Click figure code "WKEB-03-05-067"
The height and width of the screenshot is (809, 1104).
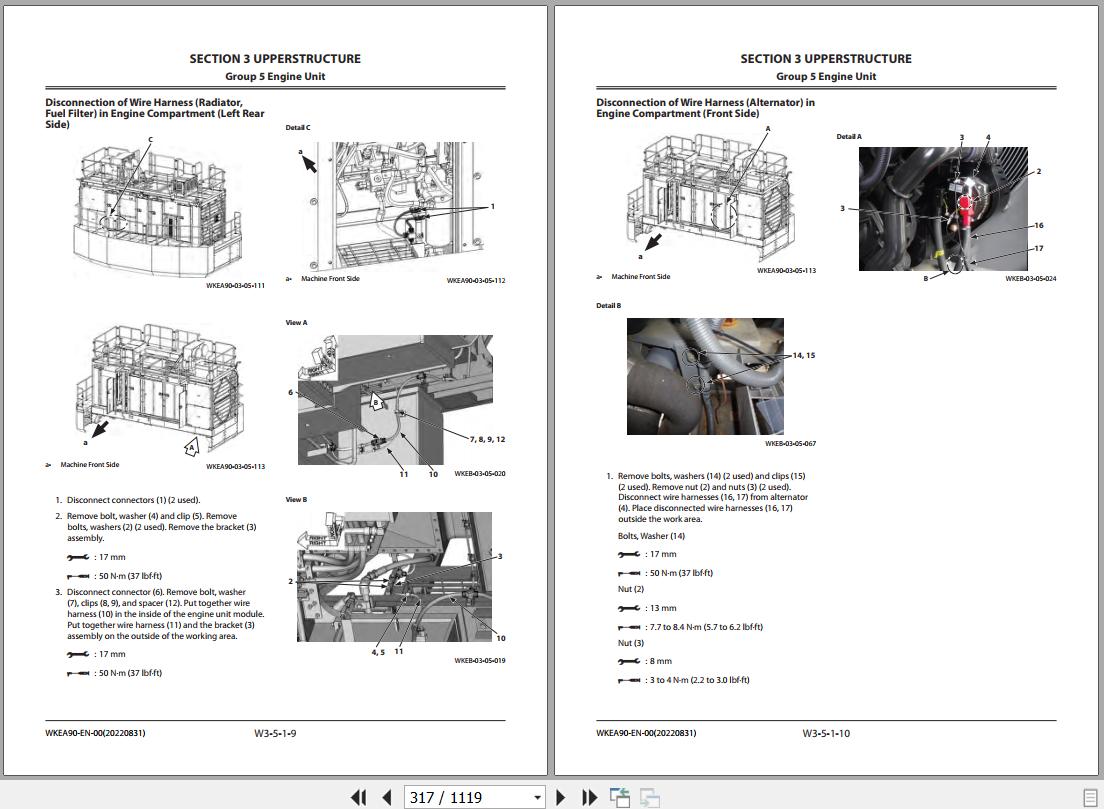point(791,444)
